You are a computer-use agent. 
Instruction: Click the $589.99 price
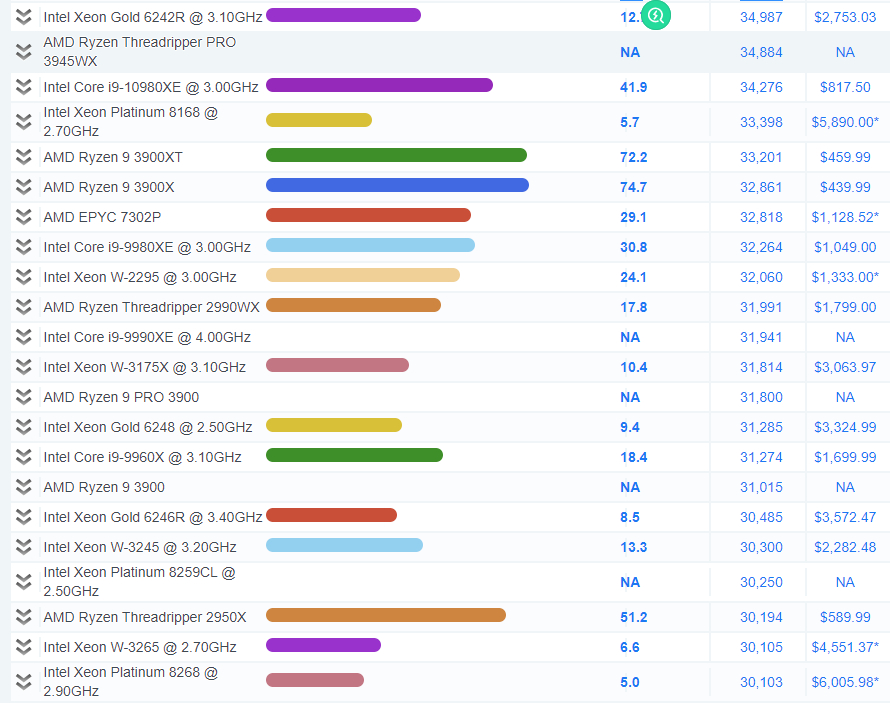(845, 617)
